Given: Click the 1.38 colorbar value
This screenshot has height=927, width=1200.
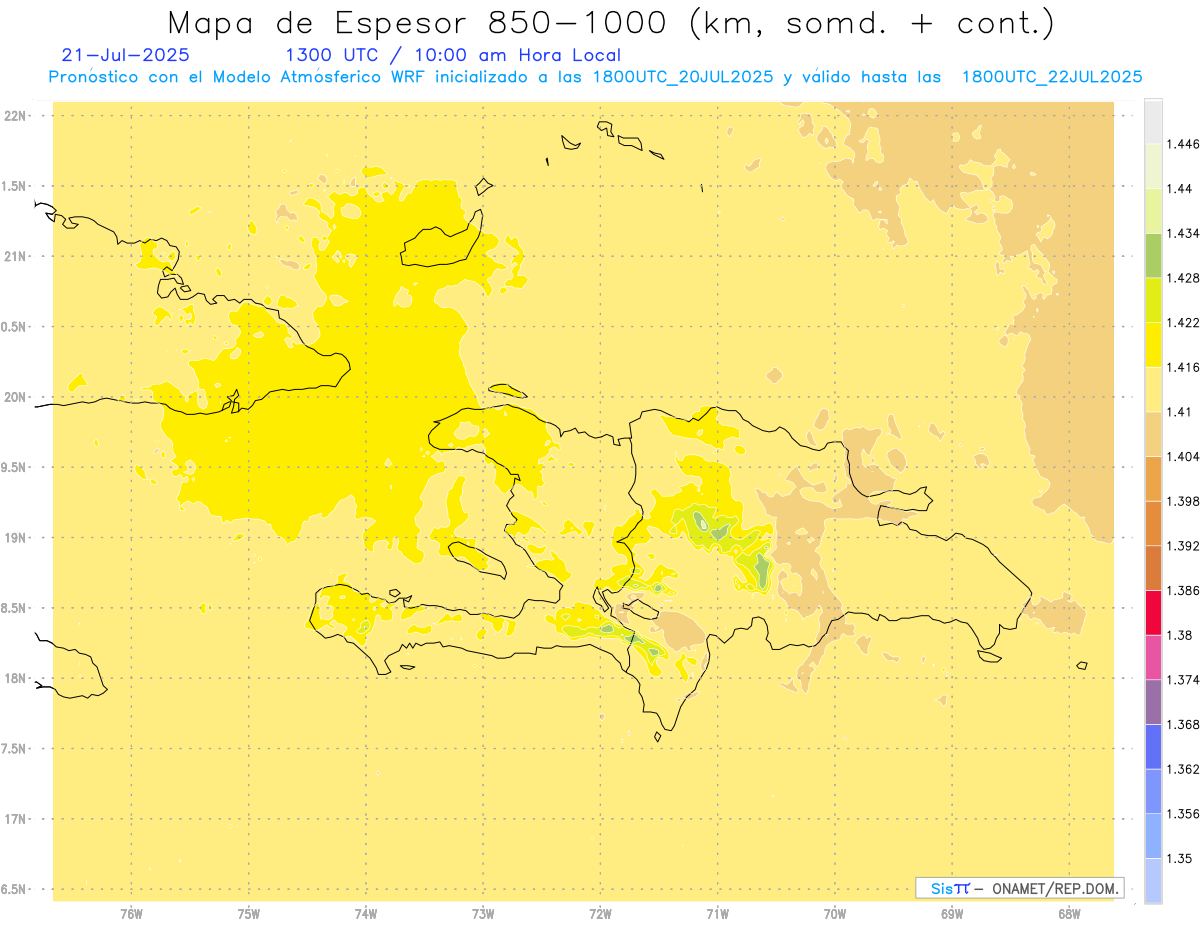Looking at the screenshot, I should click(x=1178, y=635).
